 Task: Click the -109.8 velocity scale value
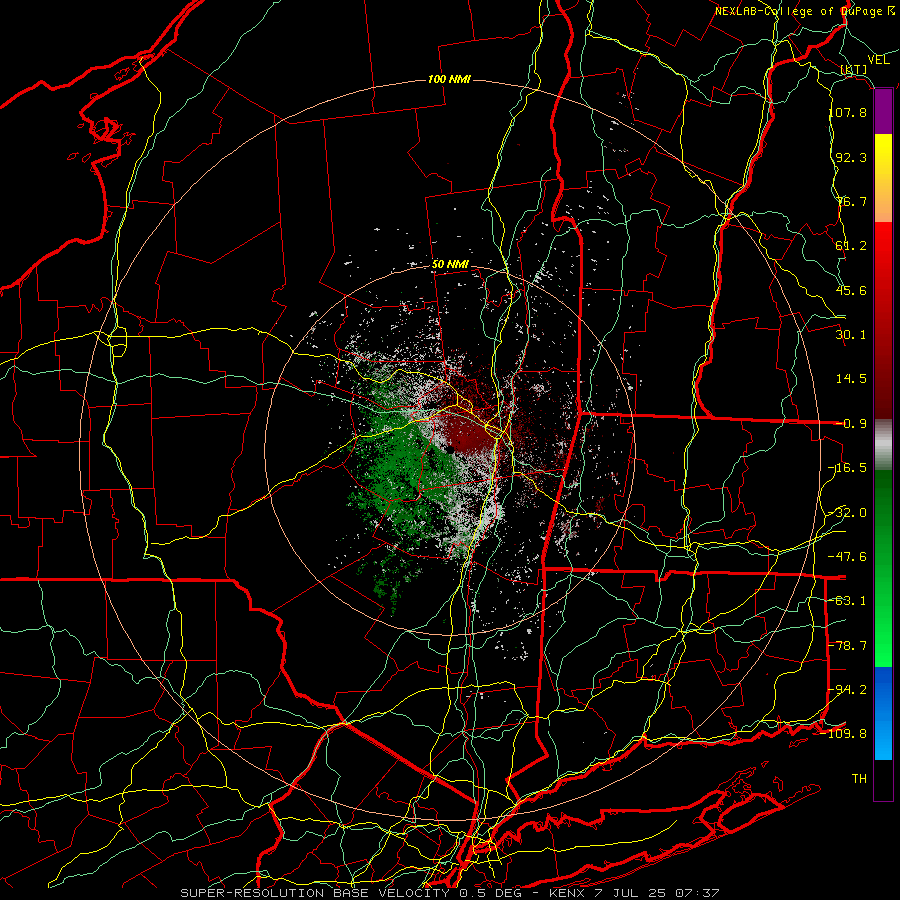[x=844, y=734]
